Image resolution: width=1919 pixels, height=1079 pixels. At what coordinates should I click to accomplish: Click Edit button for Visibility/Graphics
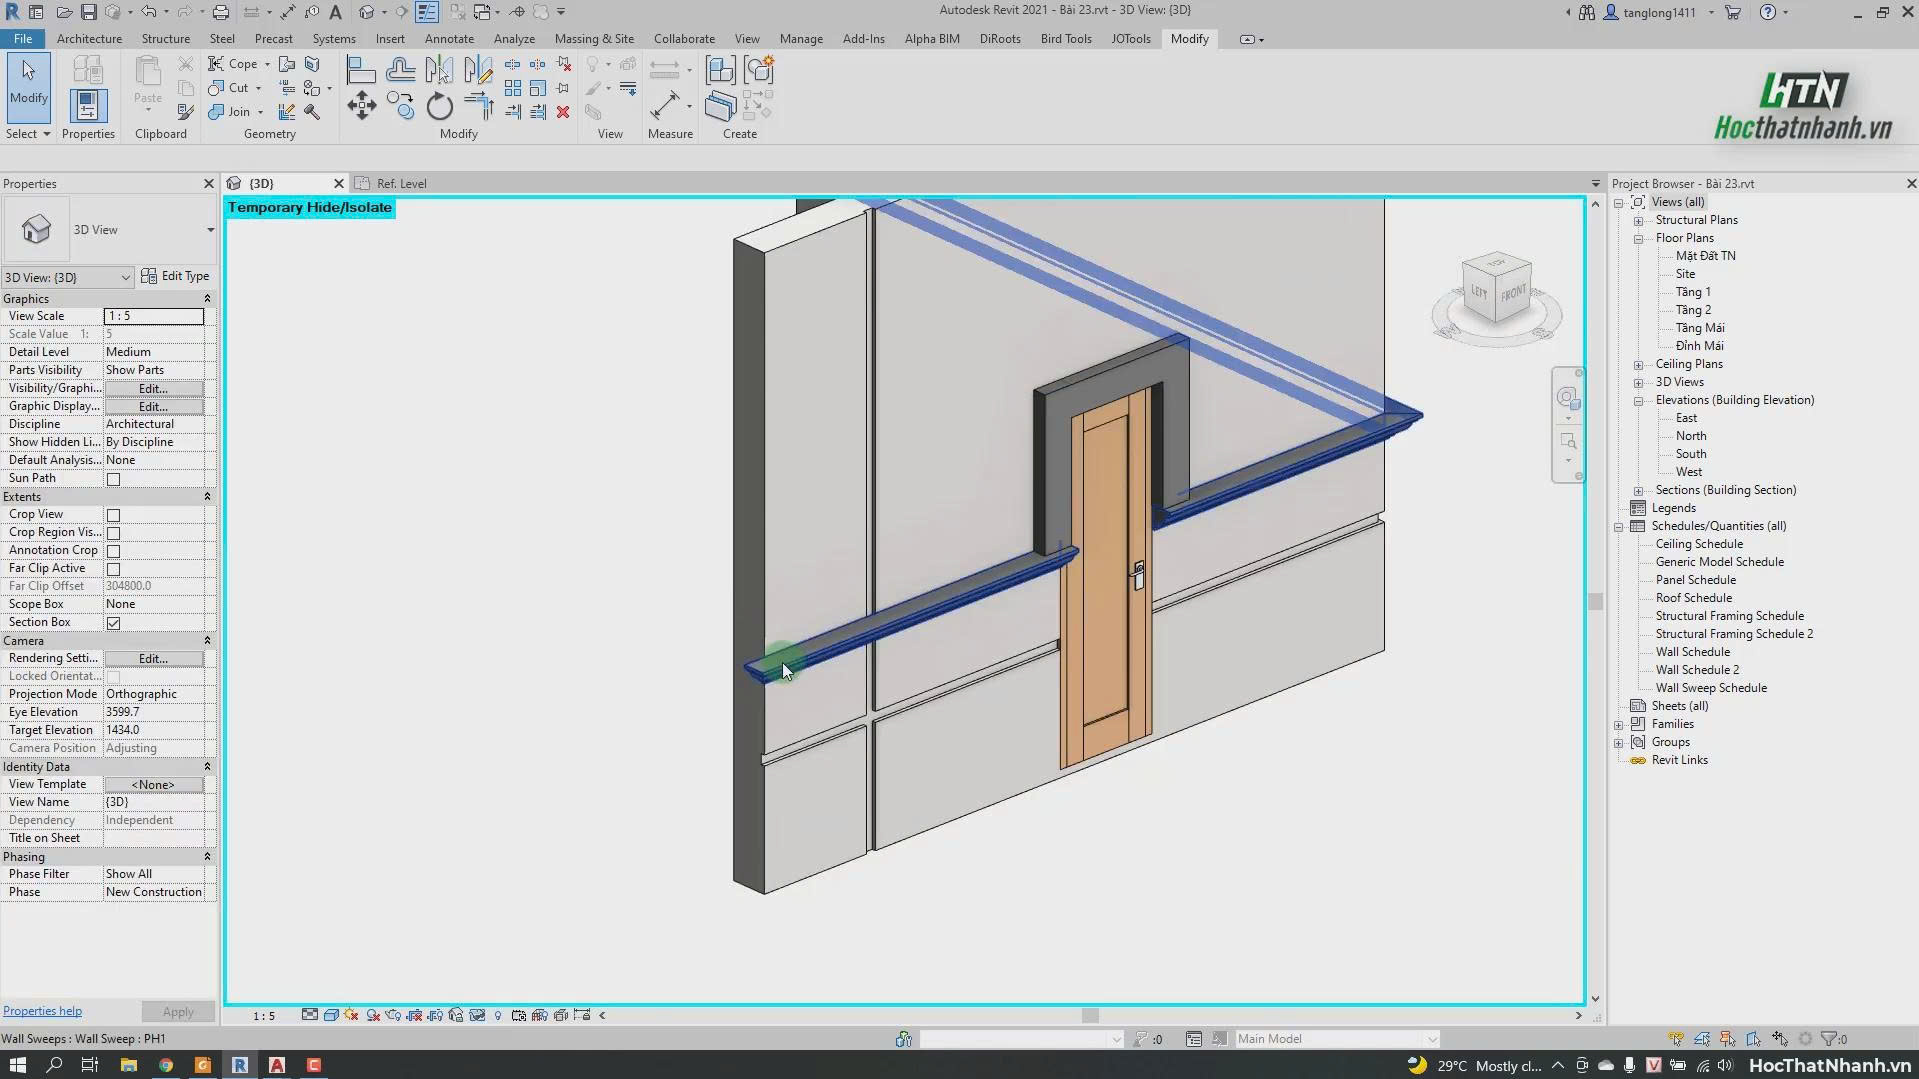[x=153, y=389]
